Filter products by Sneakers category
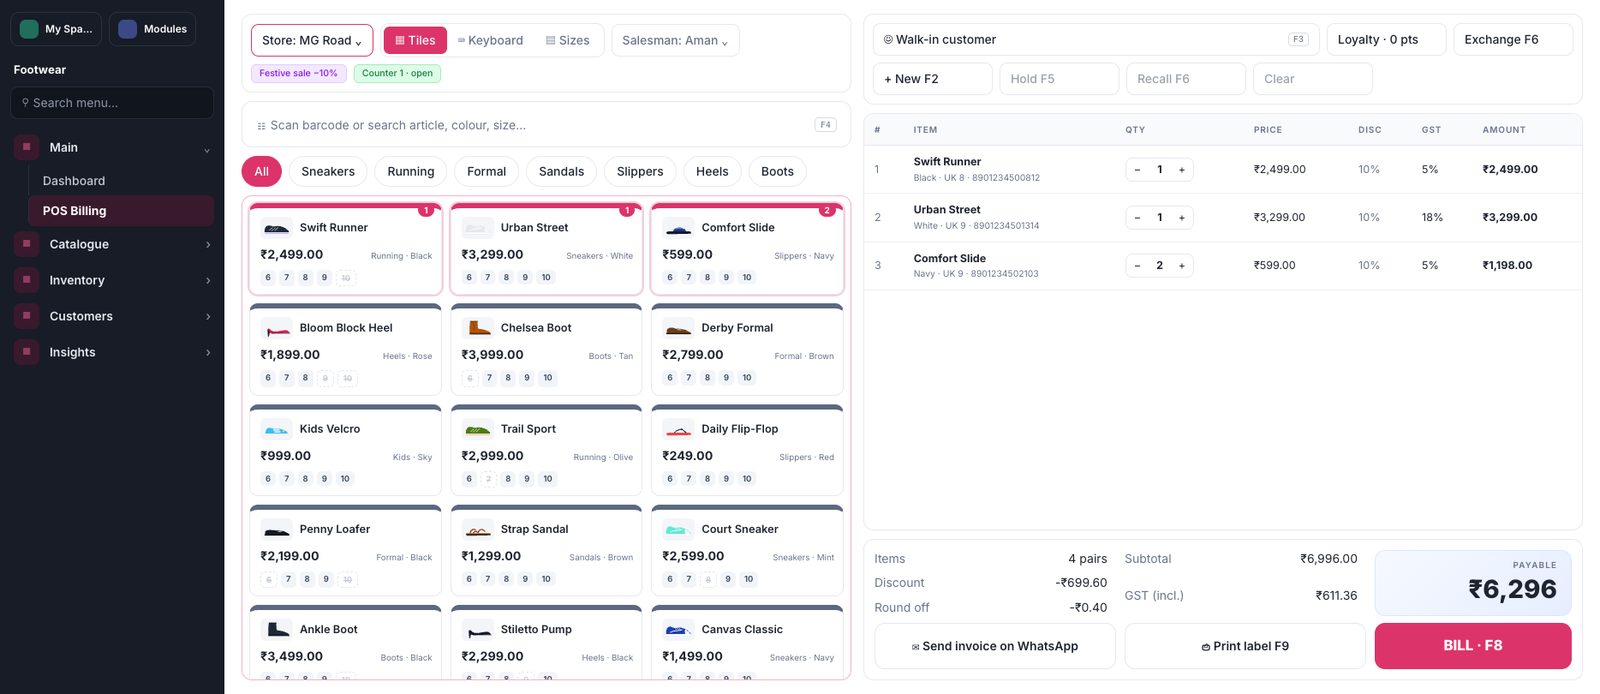The image size is (1600, 694). (328, 172)
